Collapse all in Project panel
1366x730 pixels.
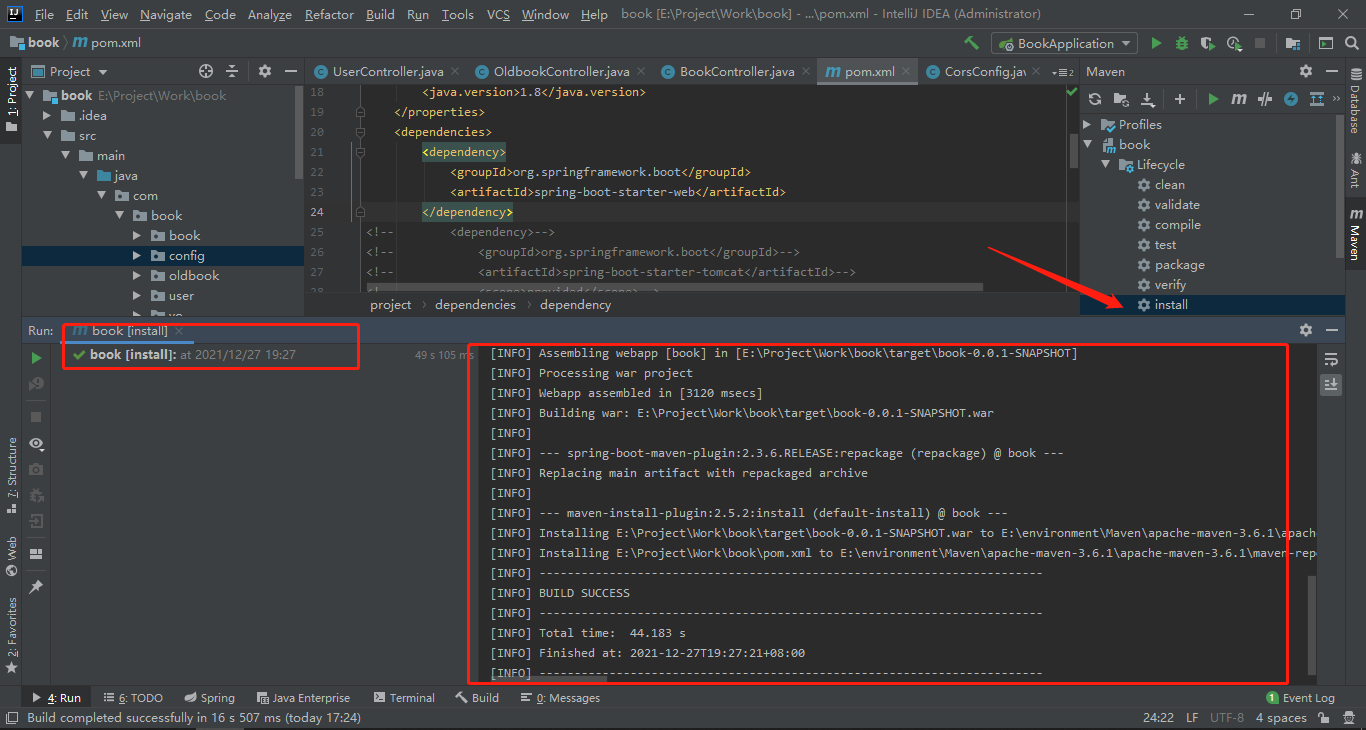coord(232,71)
